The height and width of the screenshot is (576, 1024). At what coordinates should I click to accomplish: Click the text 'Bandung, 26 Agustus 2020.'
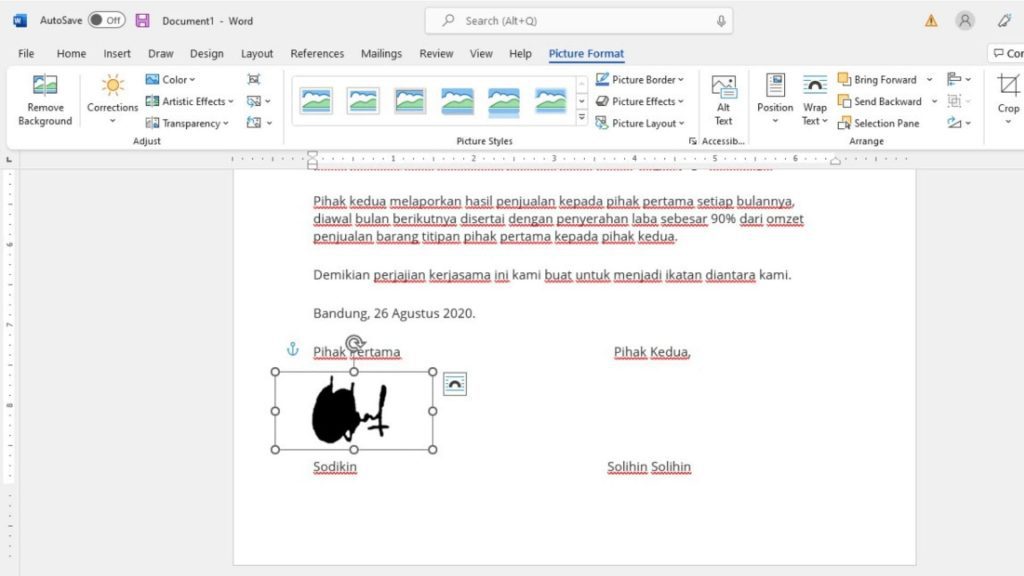(x=394, y=313)
